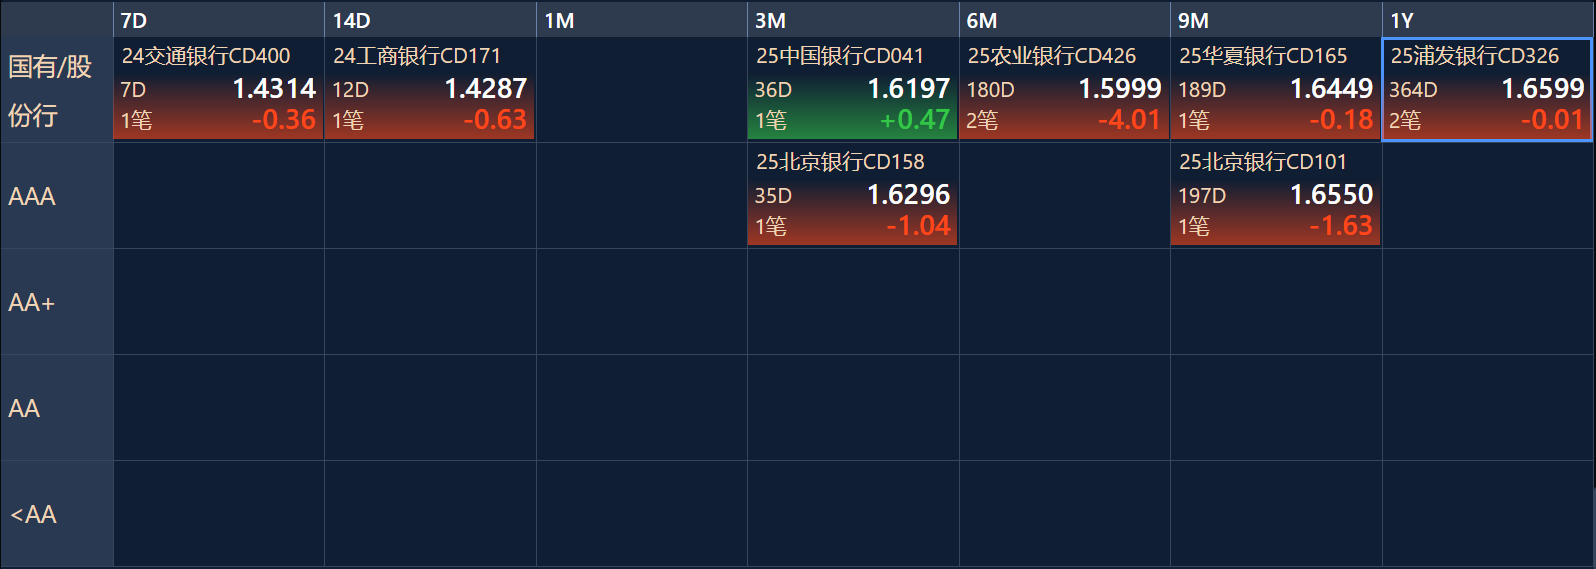1596x569 pixels.
Task: Click the change value -4.01
Action: (x=1130, y=120)
